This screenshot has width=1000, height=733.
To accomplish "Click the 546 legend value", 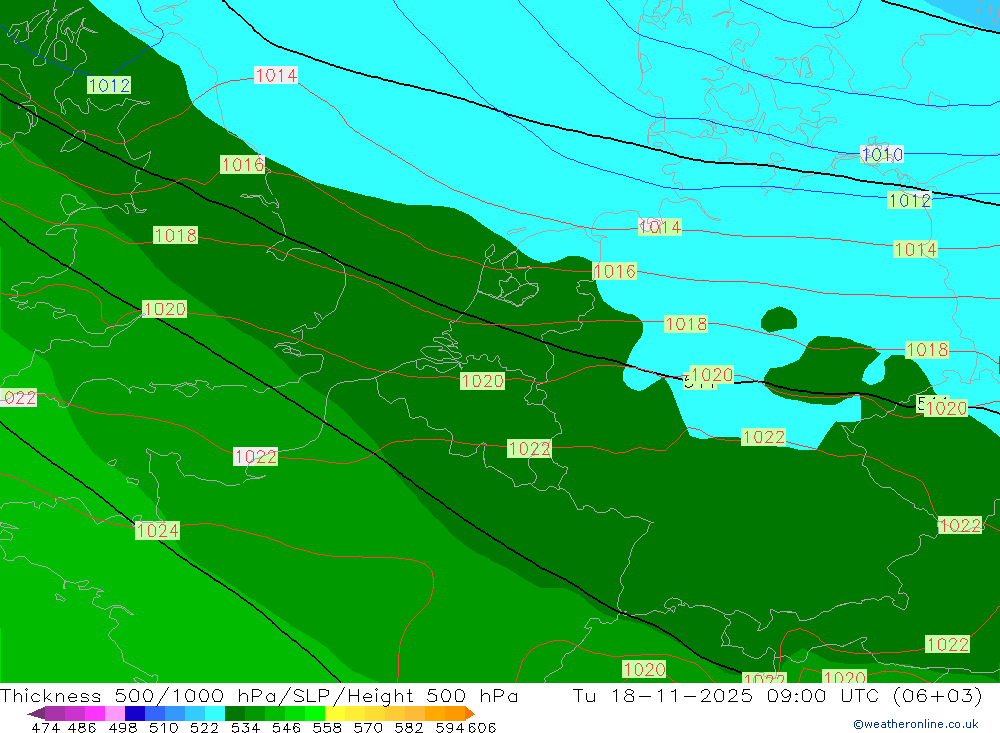I will coord(286,727).
